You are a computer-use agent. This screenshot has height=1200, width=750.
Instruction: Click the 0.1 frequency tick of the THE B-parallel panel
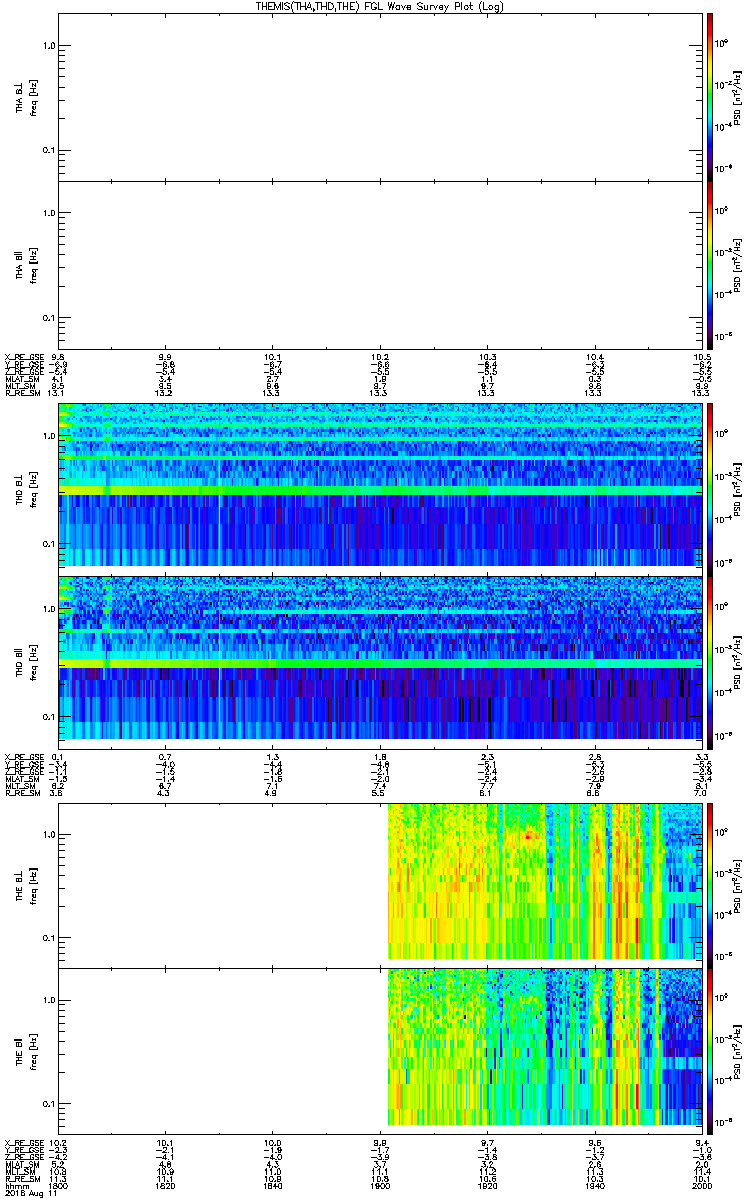click(48, 1103)
